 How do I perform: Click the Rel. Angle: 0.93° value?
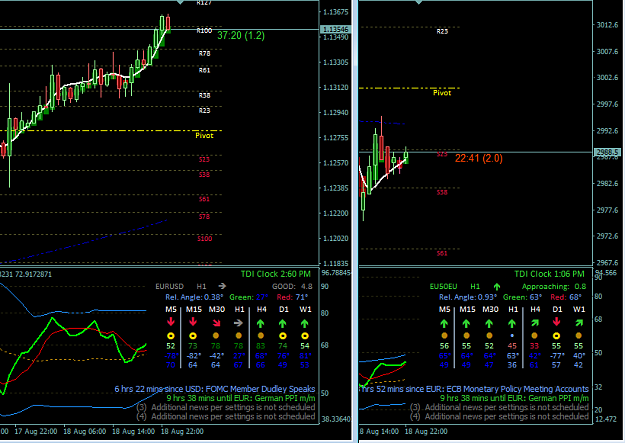[468, 297]
